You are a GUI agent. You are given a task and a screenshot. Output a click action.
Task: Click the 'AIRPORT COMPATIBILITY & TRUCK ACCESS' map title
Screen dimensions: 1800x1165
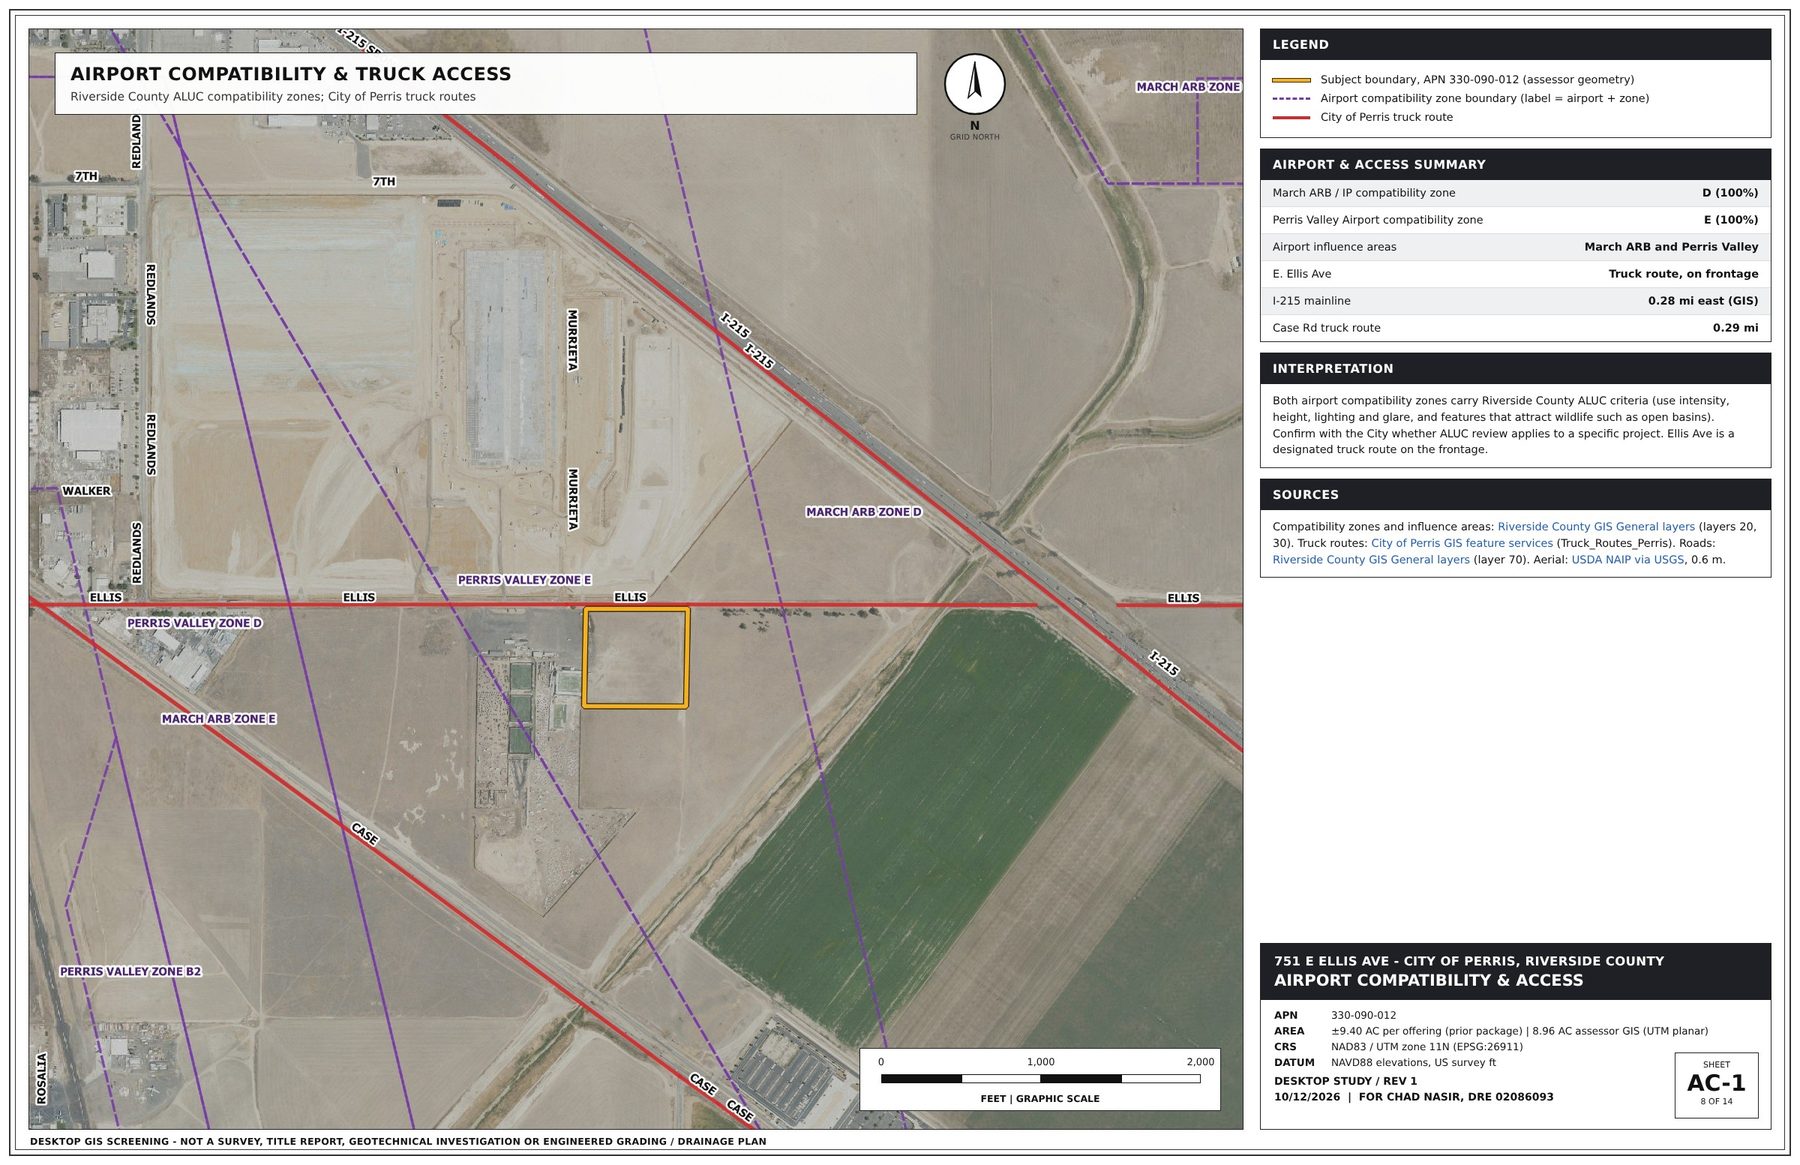pos(291,74)
